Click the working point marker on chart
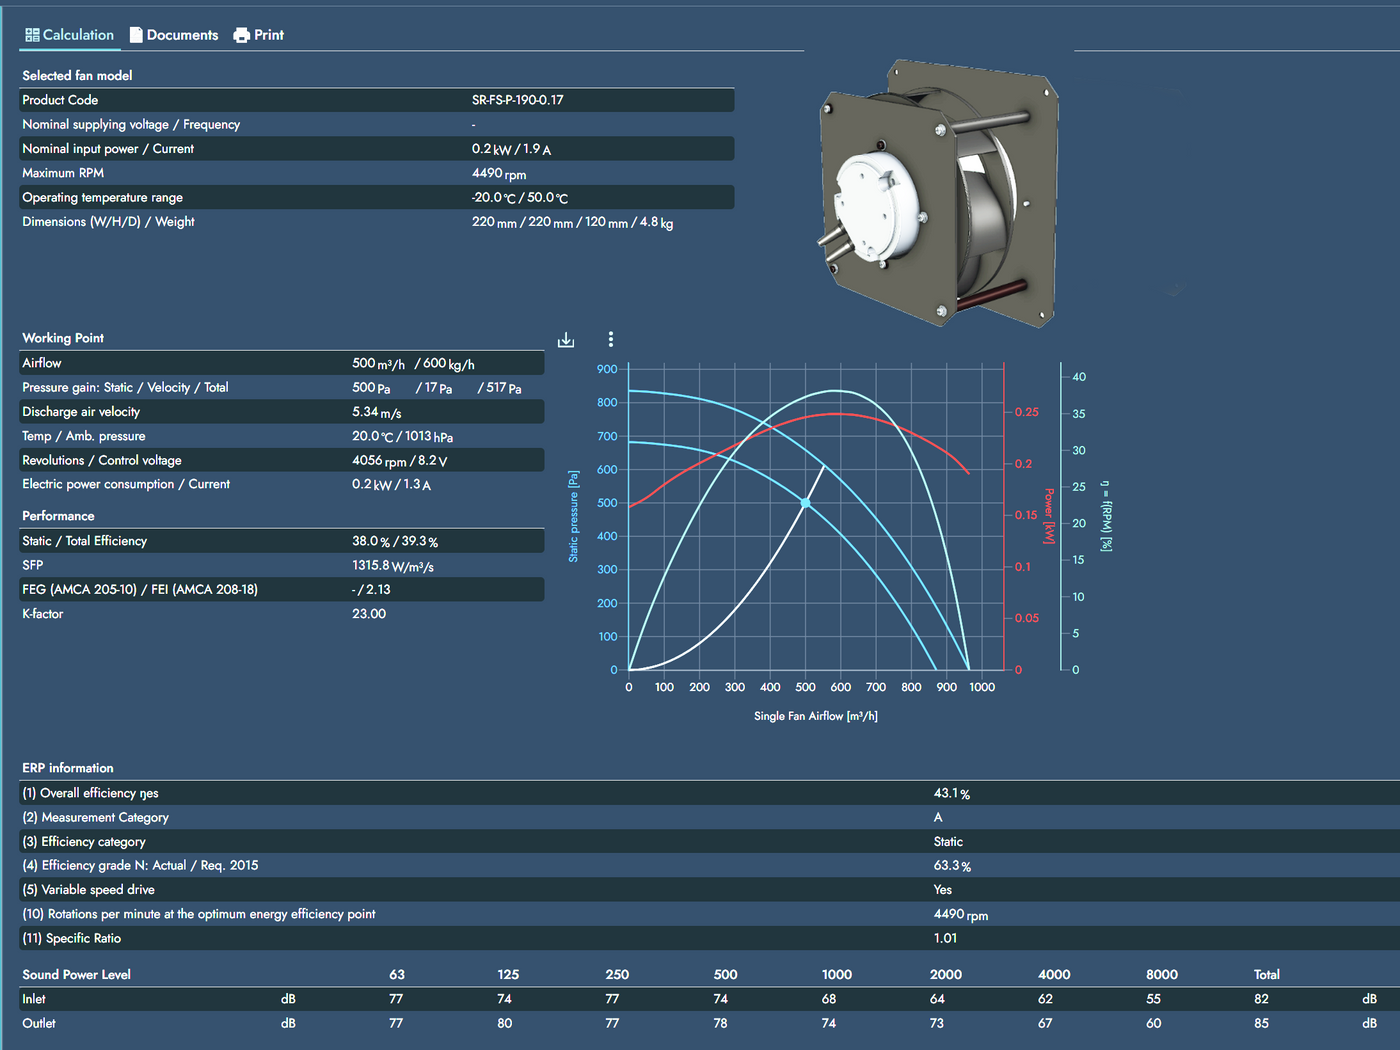Screen dimensions: 1400x1050 (806, 503)
